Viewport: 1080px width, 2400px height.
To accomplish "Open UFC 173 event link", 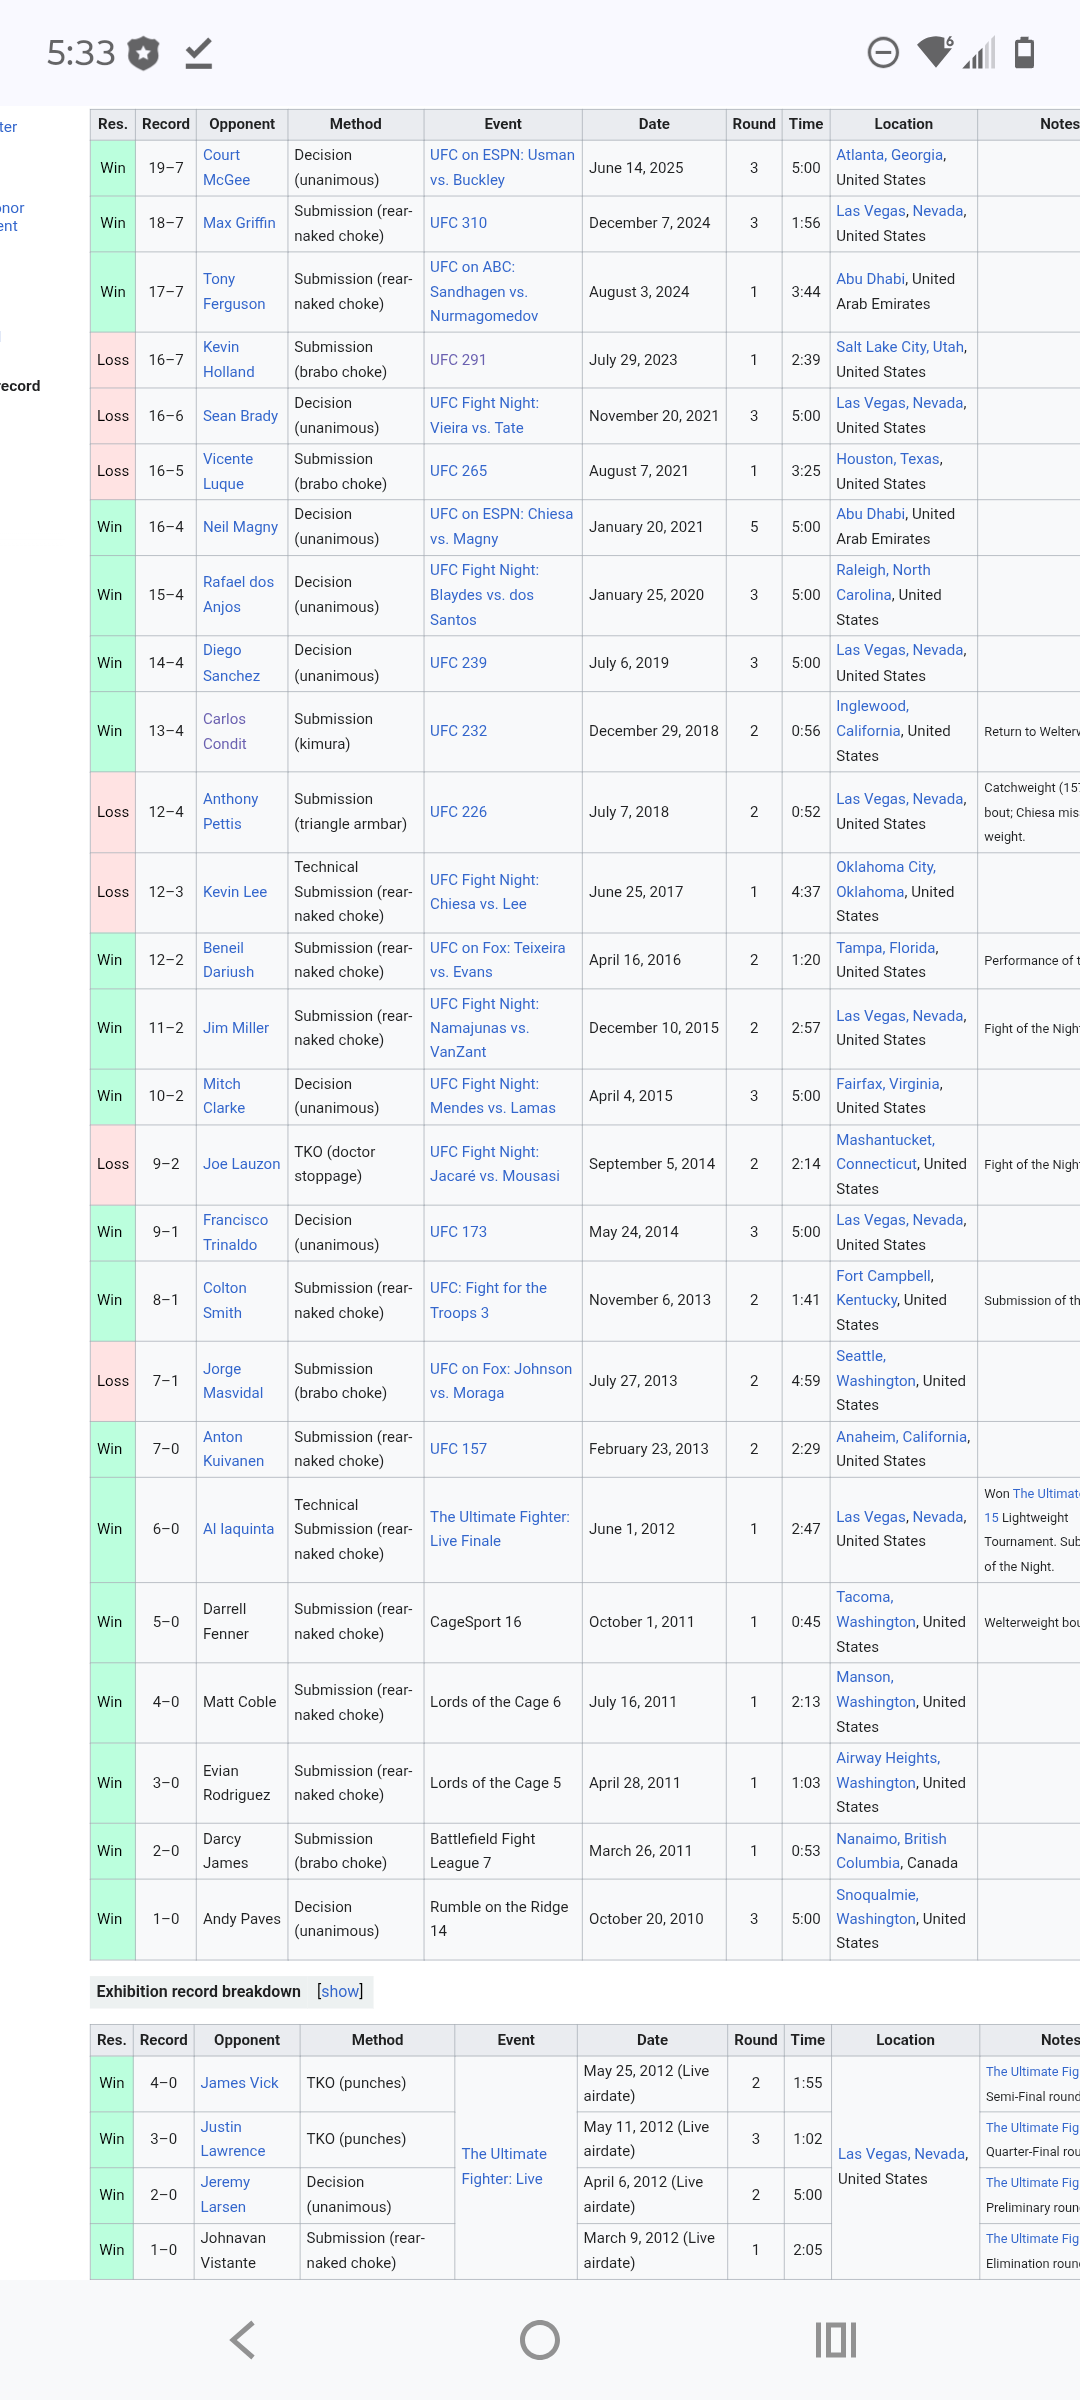I will click(x=458, y=1232).
